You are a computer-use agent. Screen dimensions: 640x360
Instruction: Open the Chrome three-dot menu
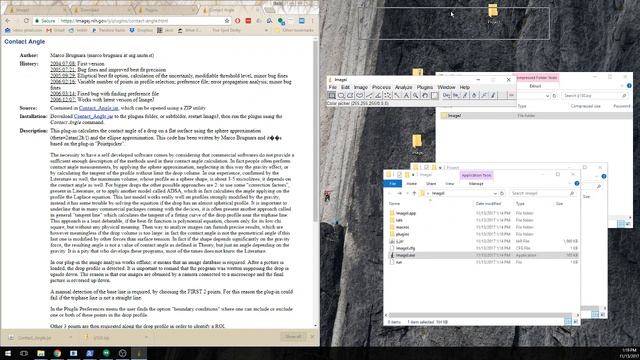tap(313, 20)
